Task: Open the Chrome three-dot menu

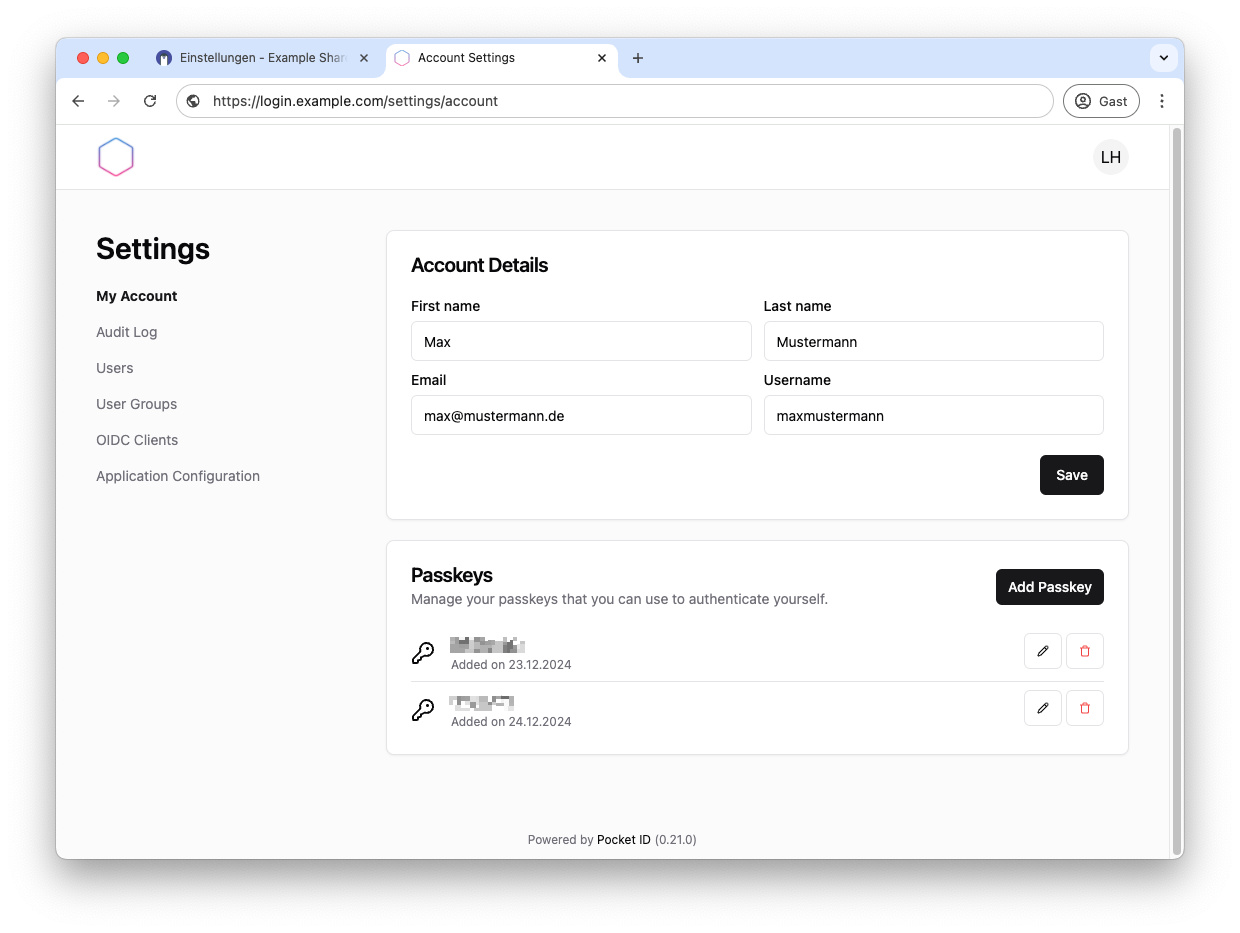Action: 1162,101
